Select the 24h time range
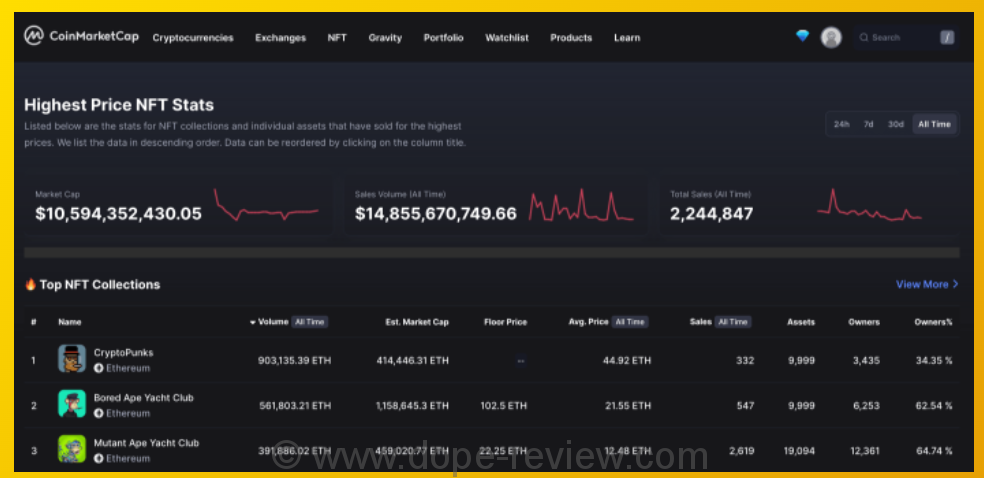 [x=841, y=124]
